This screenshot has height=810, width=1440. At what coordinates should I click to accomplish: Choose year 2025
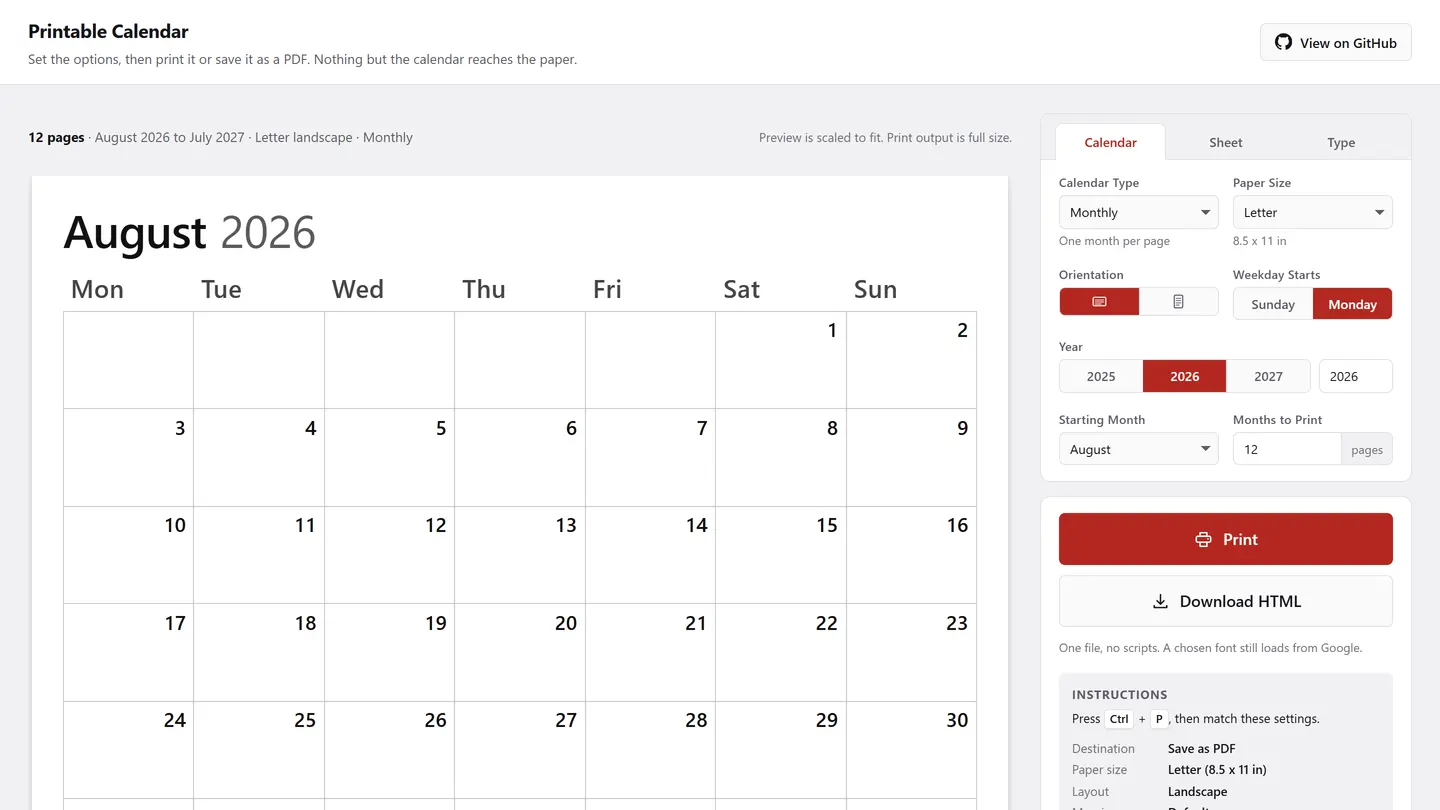[x=1101, y=376]
